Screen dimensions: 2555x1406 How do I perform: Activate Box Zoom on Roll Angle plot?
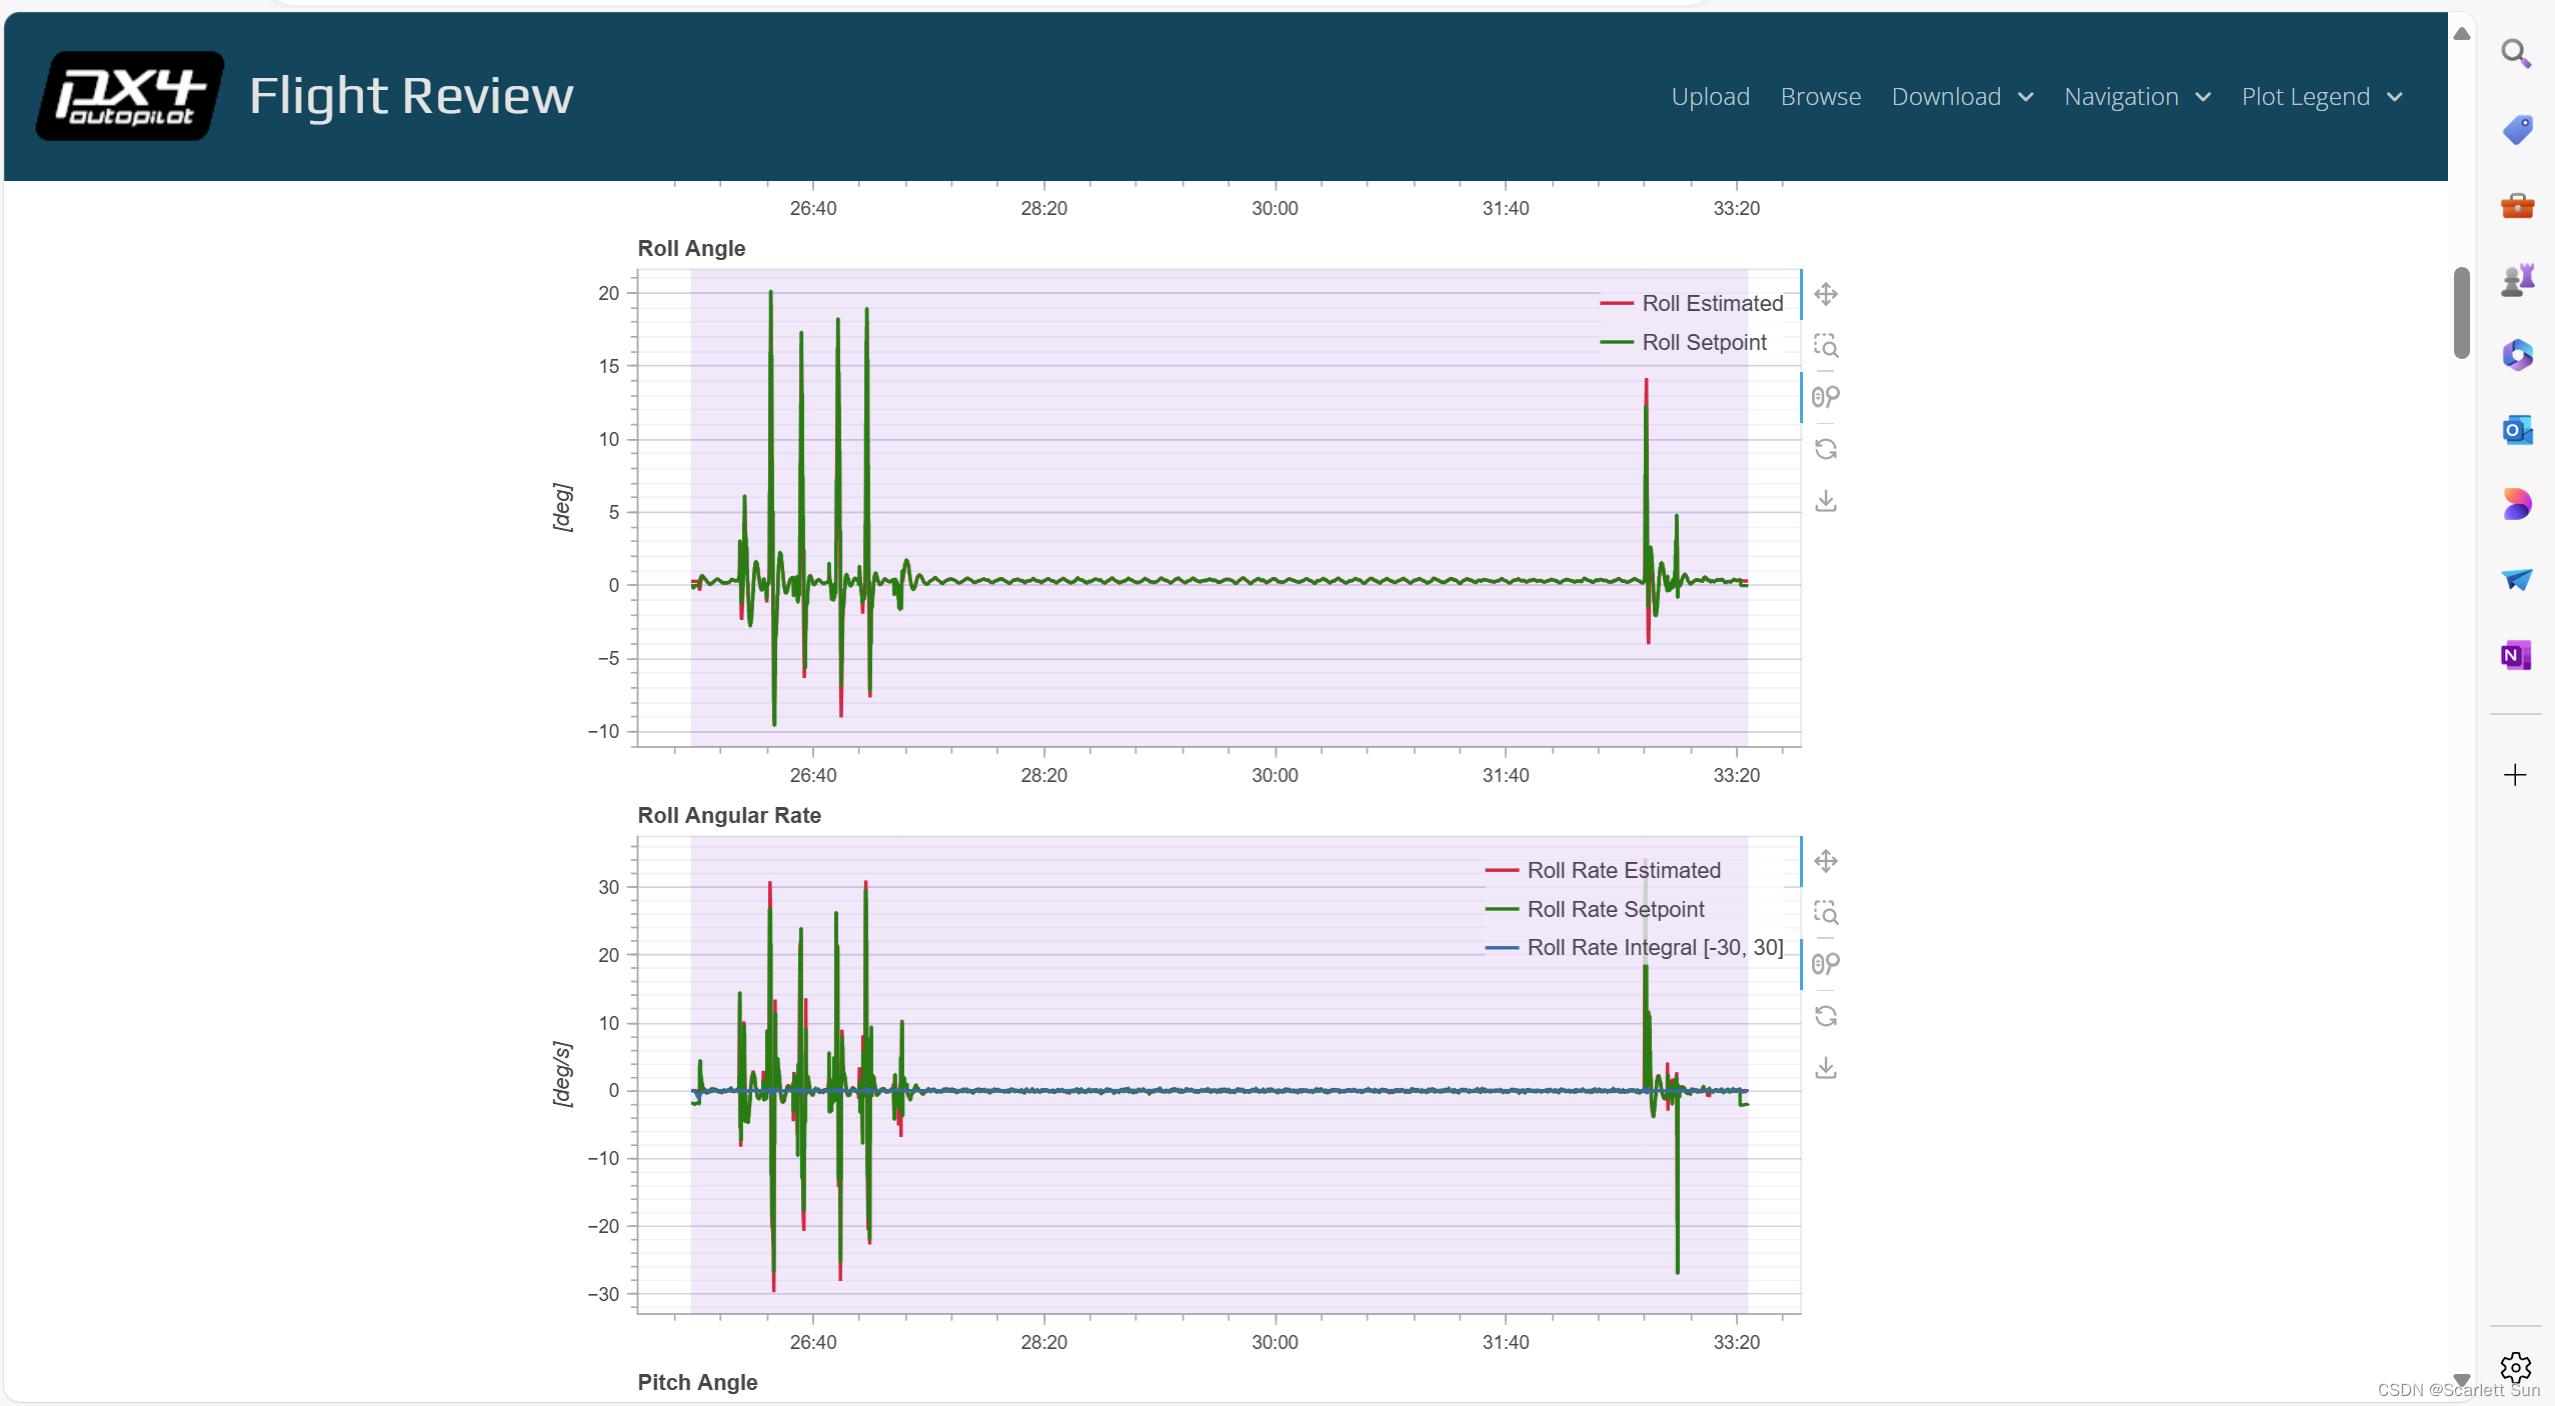(1825, 346)
